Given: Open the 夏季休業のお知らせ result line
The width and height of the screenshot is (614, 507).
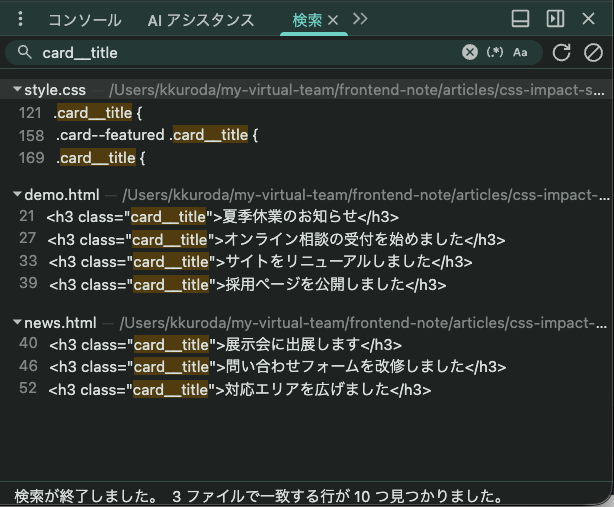Looking at the screenshot, I should click(x=307, y=217).
